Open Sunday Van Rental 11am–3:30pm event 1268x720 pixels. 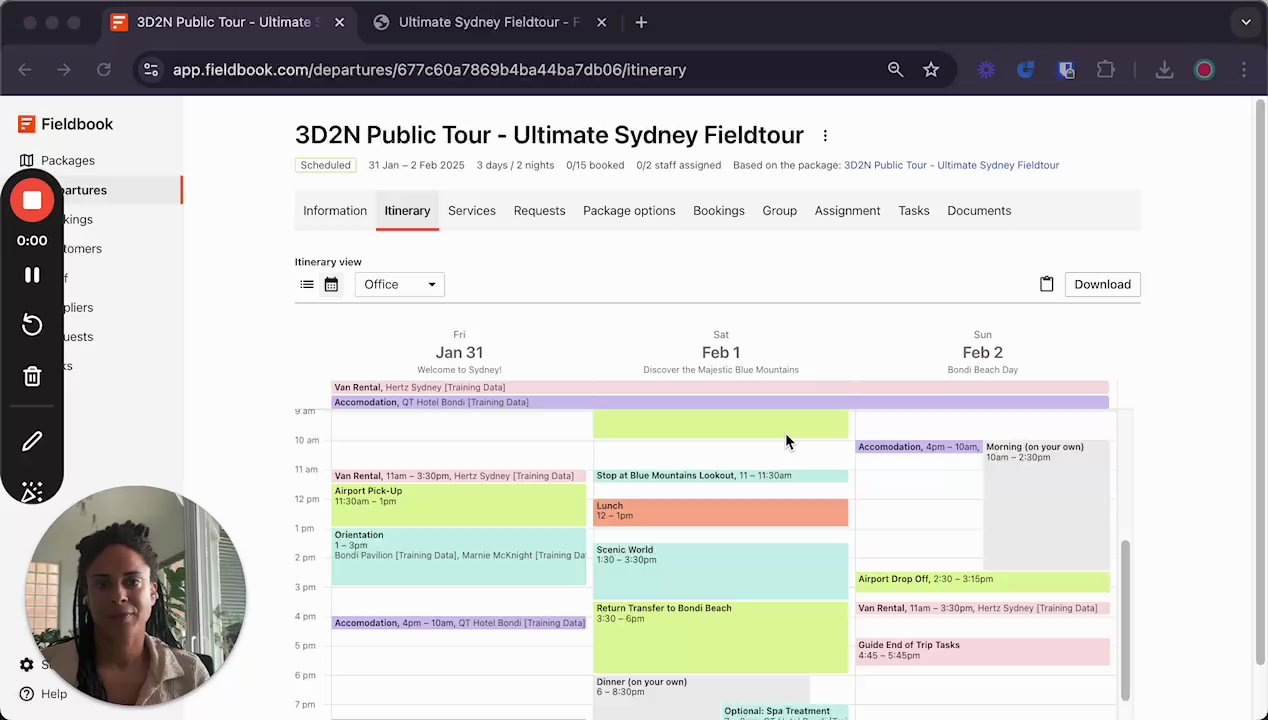coord(982,608)
